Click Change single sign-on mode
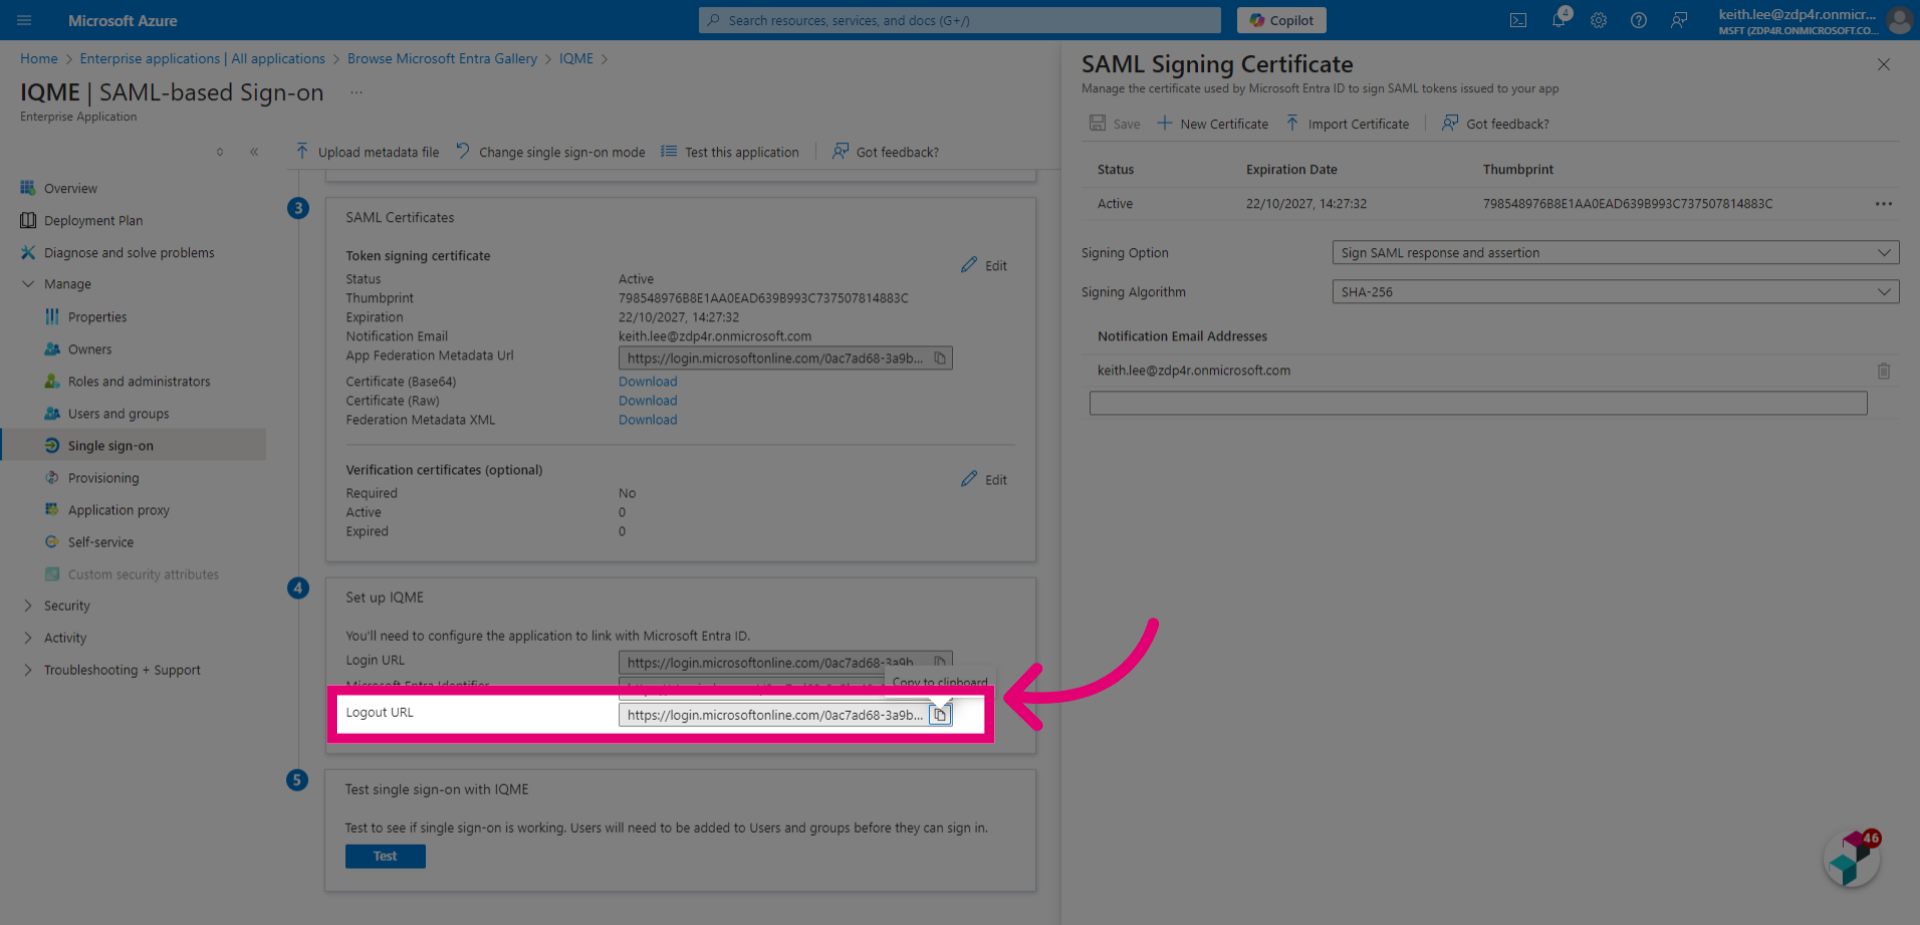The image size is (1920, 925). (550, 152)
